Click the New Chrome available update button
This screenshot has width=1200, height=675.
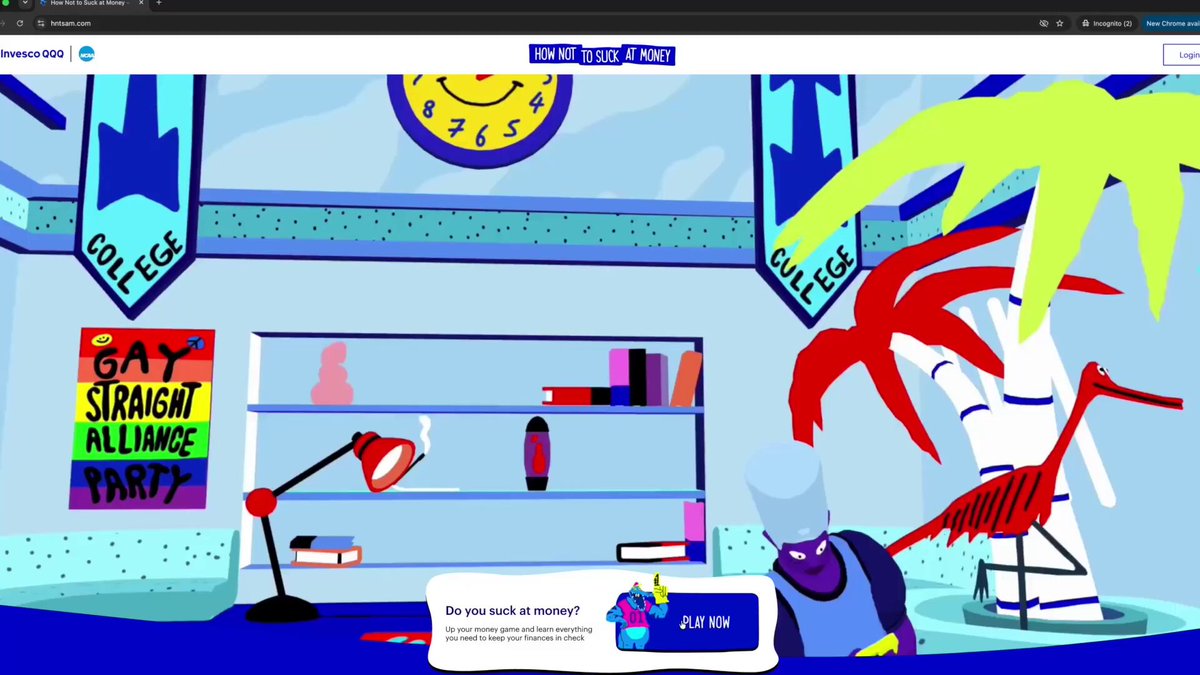click(1171, 23)
